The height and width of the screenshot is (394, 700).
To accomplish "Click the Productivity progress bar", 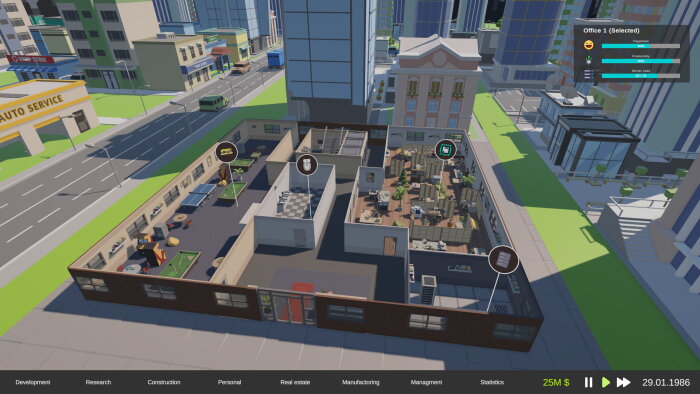I will (x=641, y=61).
